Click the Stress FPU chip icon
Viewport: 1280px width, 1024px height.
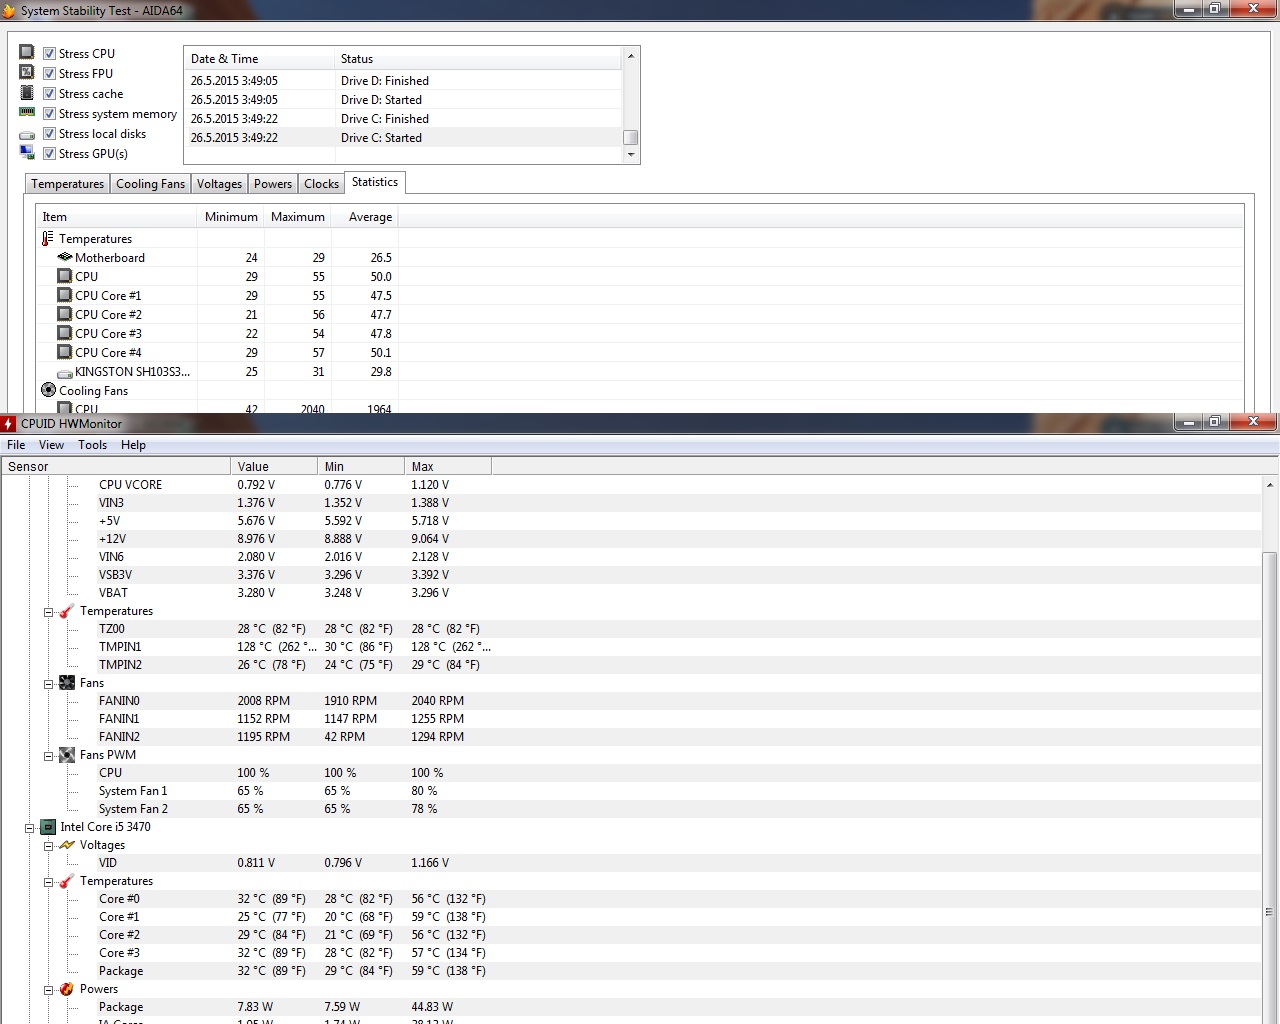click(27, 73)
